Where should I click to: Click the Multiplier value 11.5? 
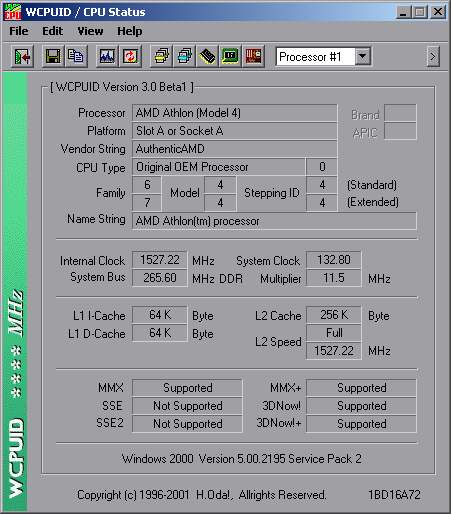(333, 278)
